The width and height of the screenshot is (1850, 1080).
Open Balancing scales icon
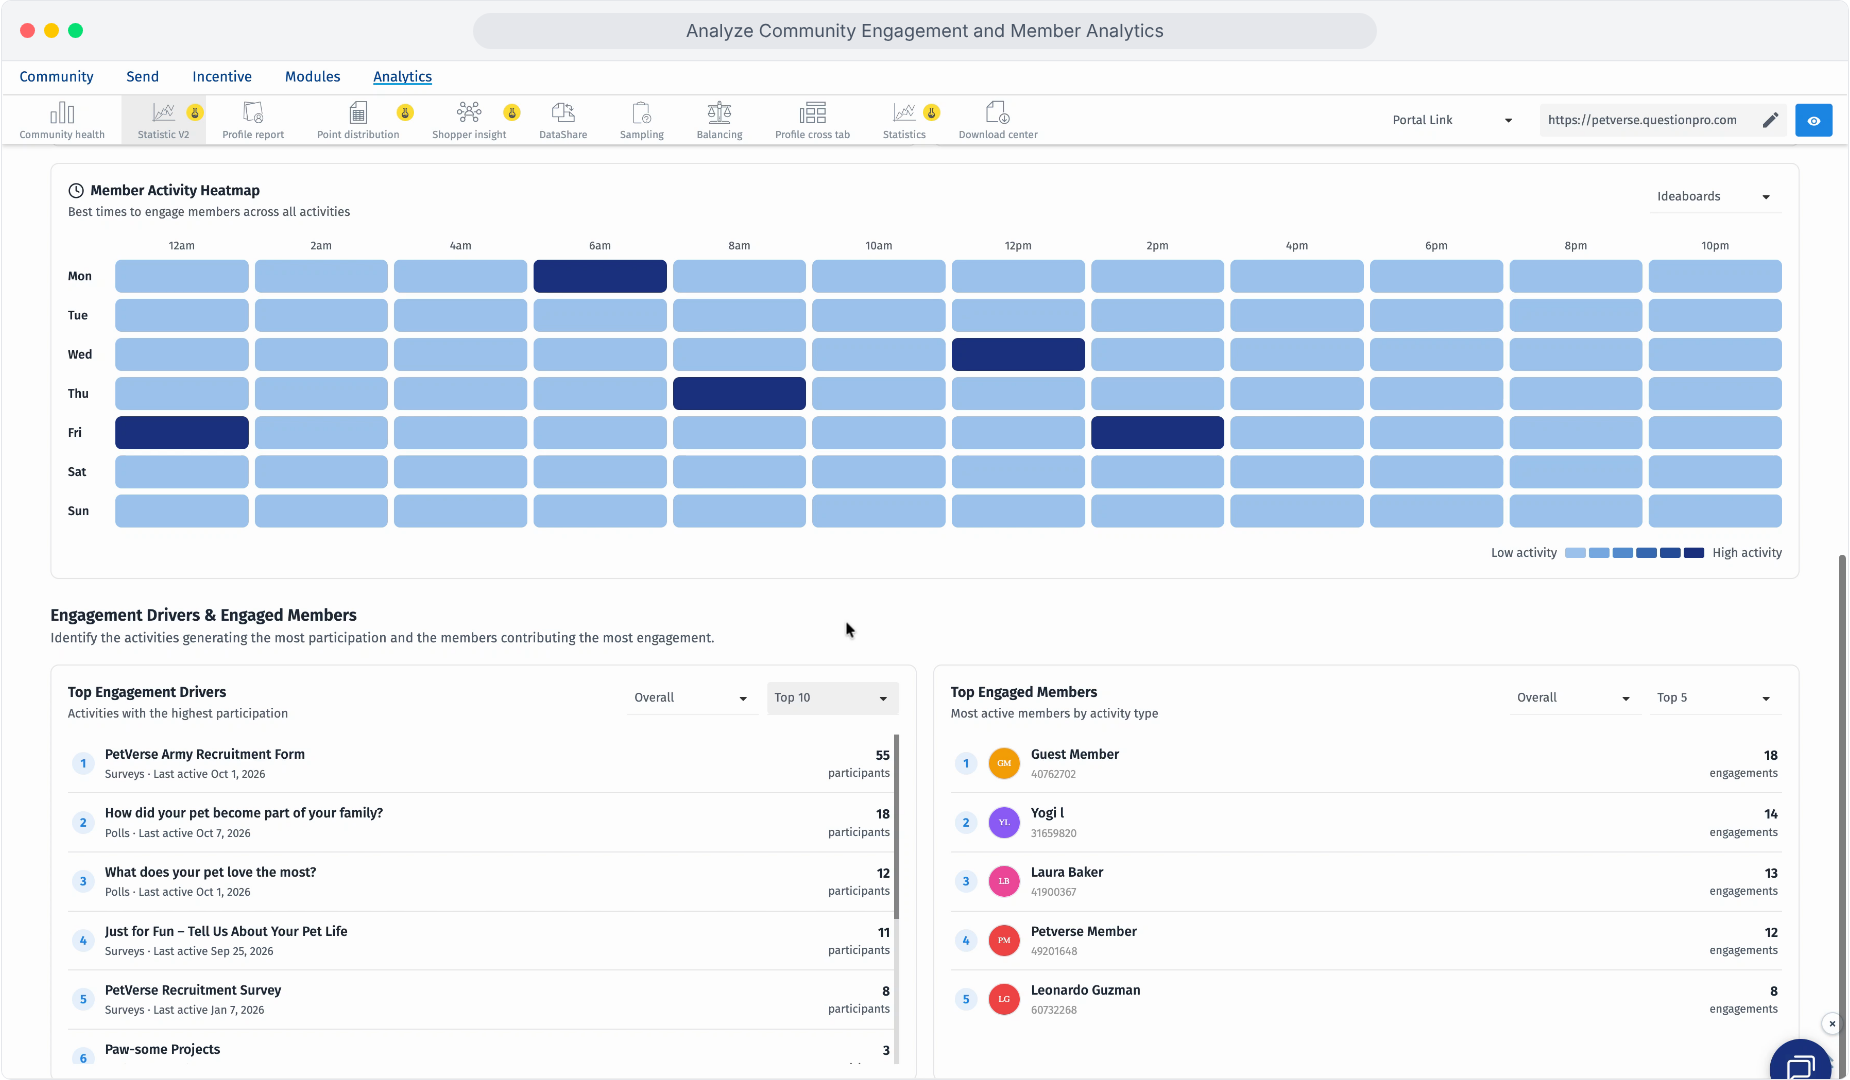pos(719,112)
